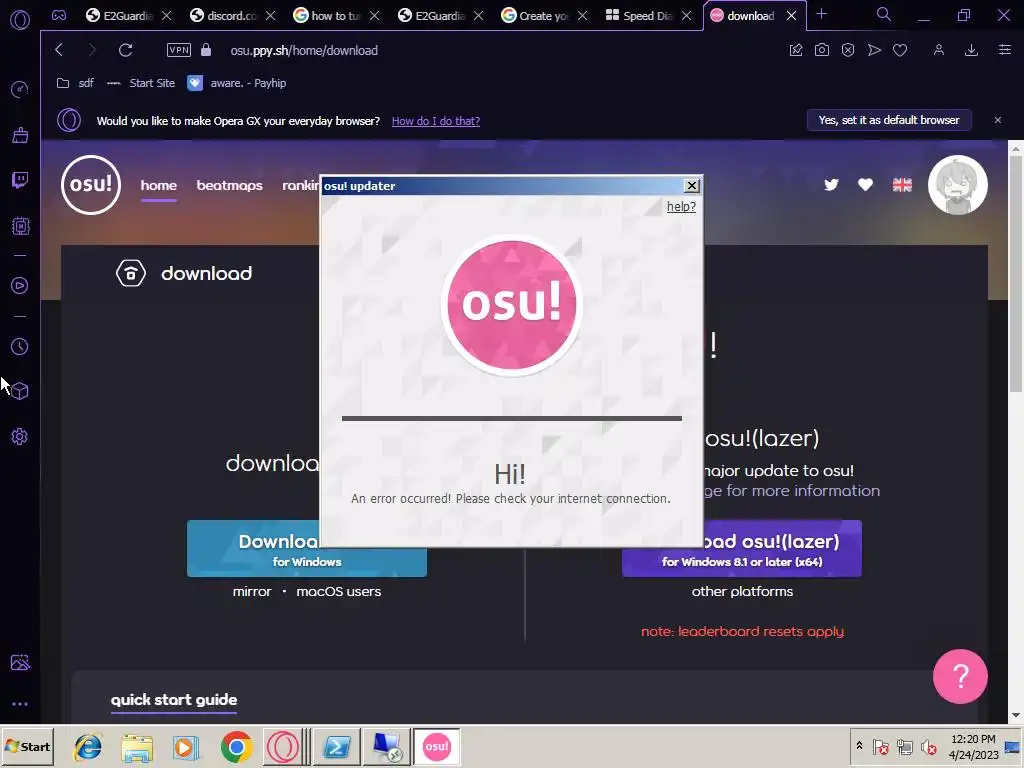Open osu Twitter bird icon
Screen dimensions: 1024x768
pyautogui.click(x=831, y=185)
